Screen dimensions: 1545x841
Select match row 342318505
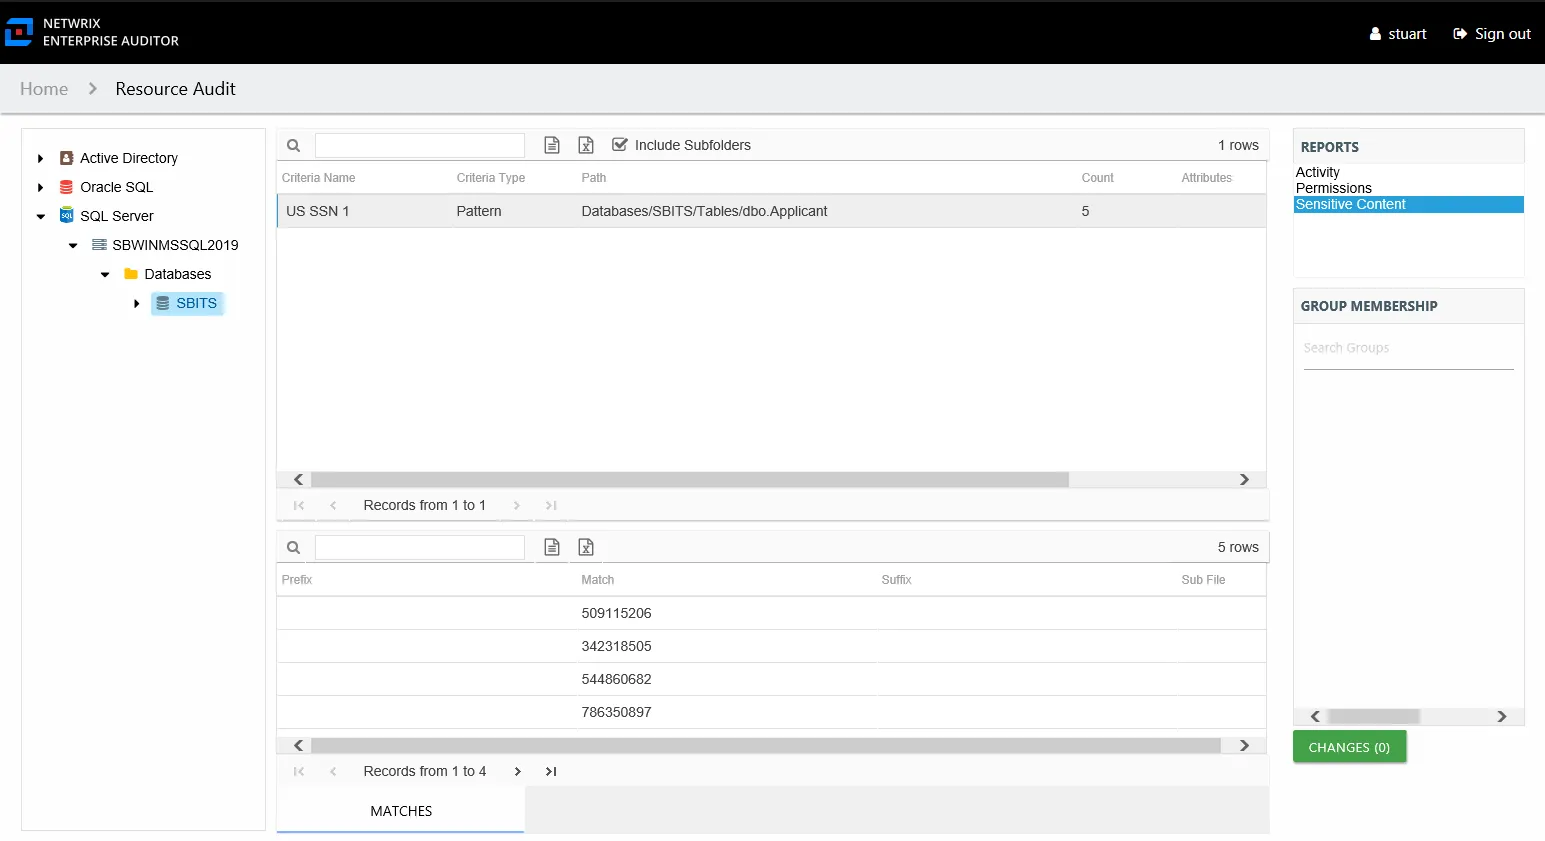tap(771, 646)
